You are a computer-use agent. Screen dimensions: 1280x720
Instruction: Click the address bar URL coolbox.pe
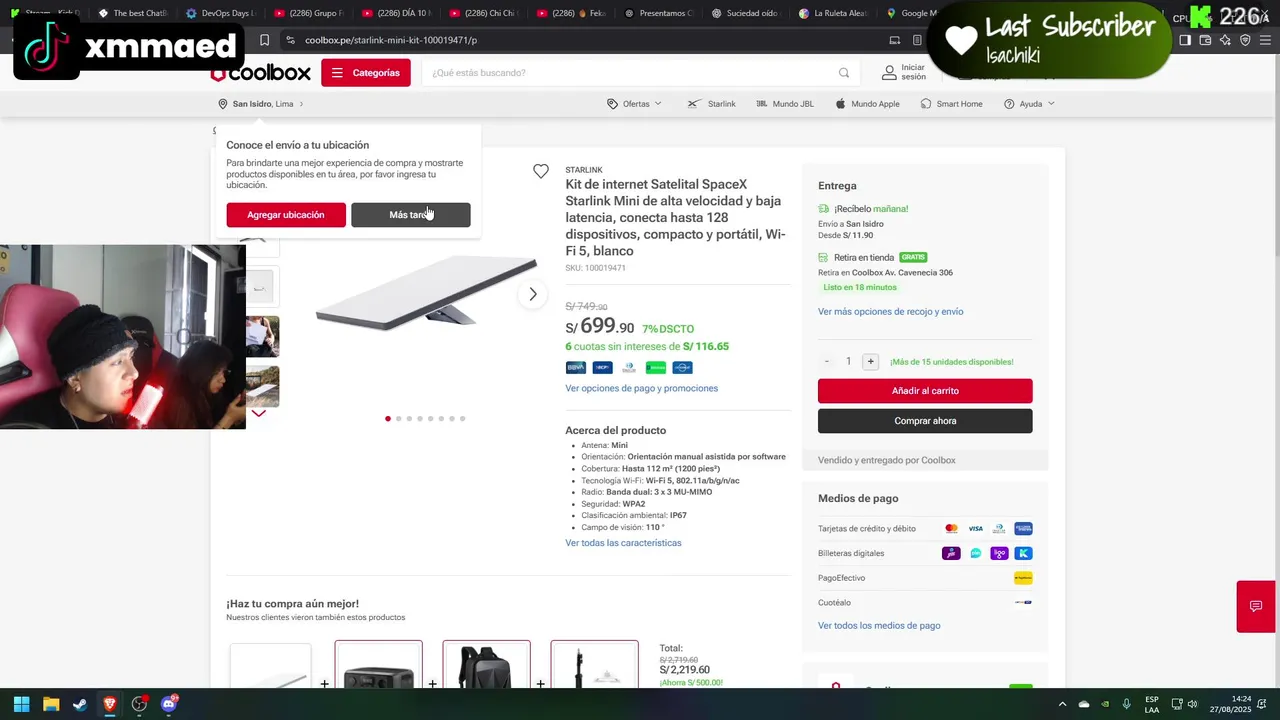coord(391,40)
